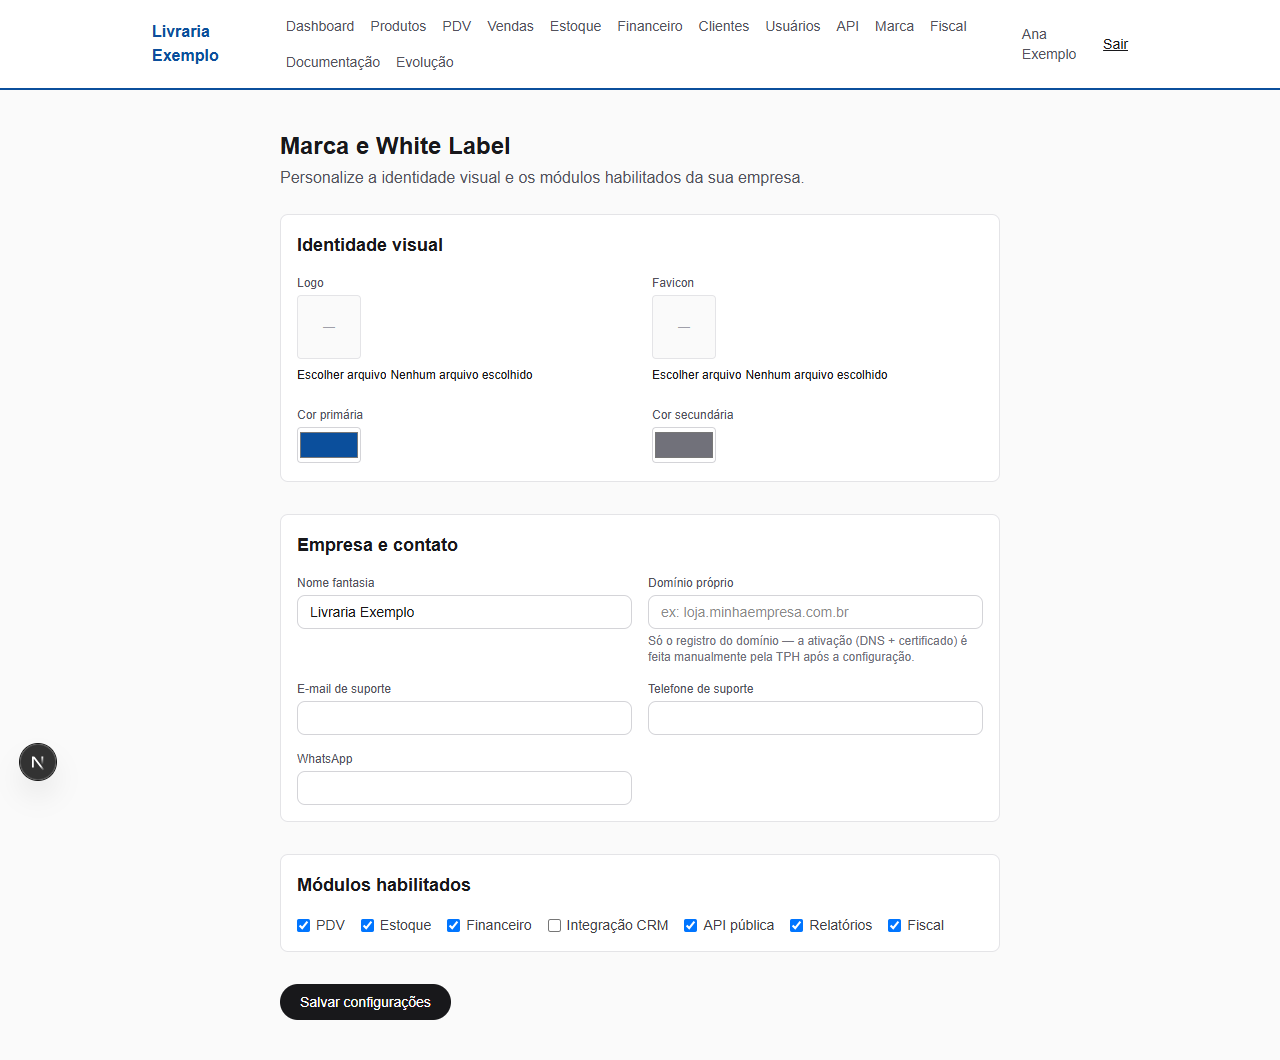Enable the Integração CRM module

point(554,925)
